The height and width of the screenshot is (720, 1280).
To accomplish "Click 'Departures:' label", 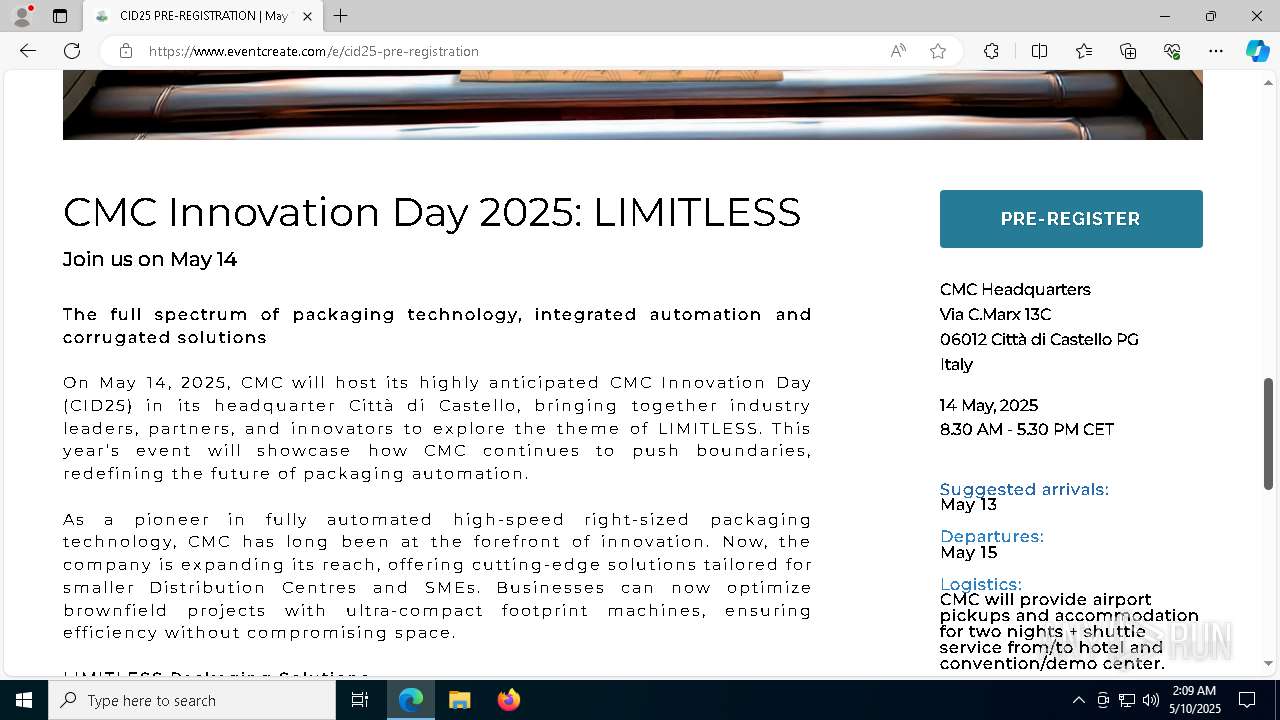I will [992, 536].
